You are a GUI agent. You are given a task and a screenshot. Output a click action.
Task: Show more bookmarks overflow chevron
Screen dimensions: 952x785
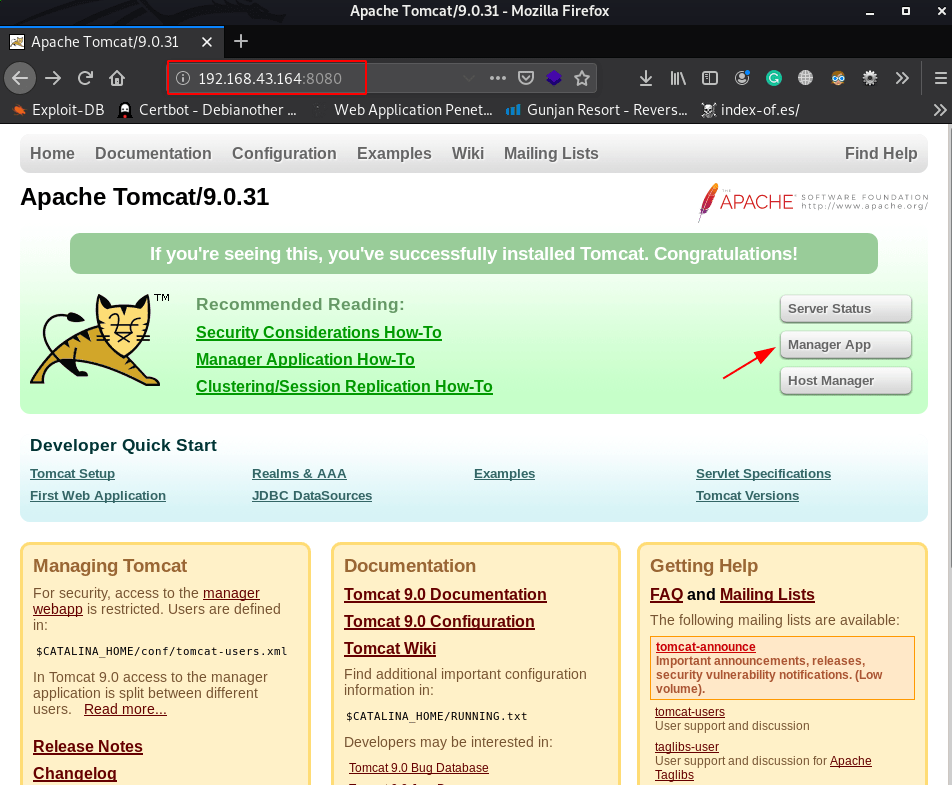click(x=940, y=110)
